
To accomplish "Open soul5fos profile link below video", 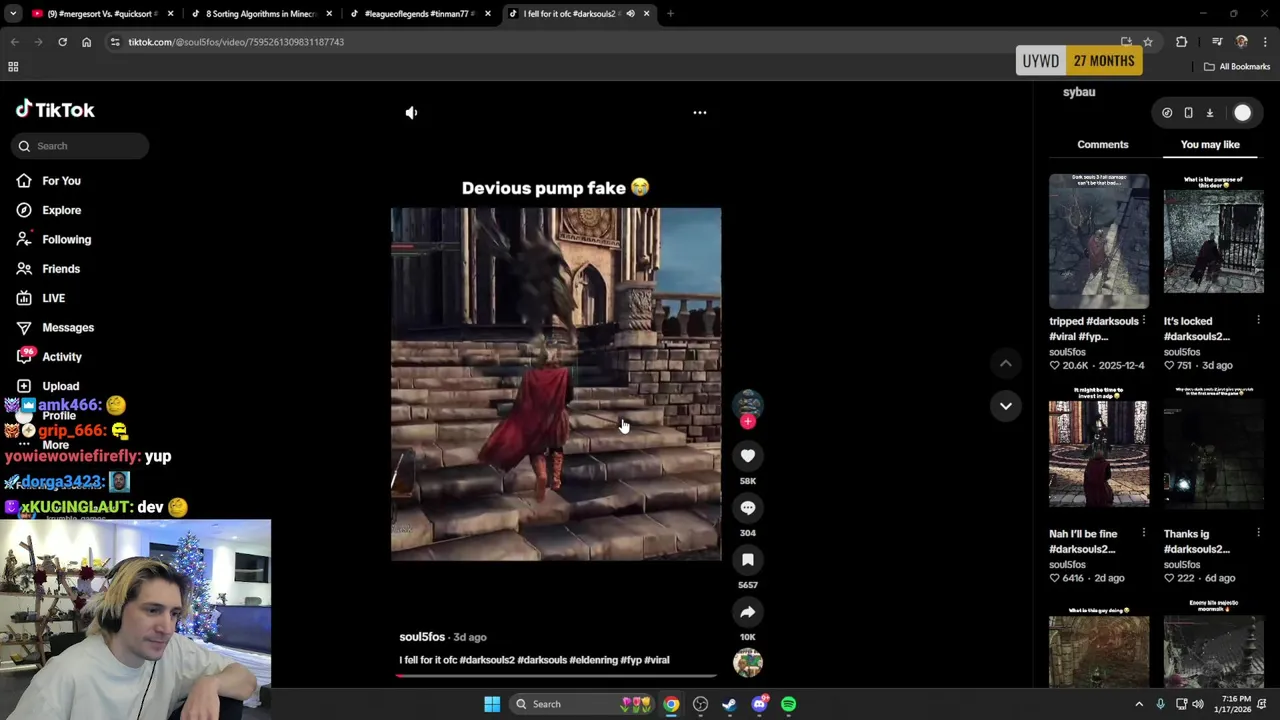I will pos(422,637).
